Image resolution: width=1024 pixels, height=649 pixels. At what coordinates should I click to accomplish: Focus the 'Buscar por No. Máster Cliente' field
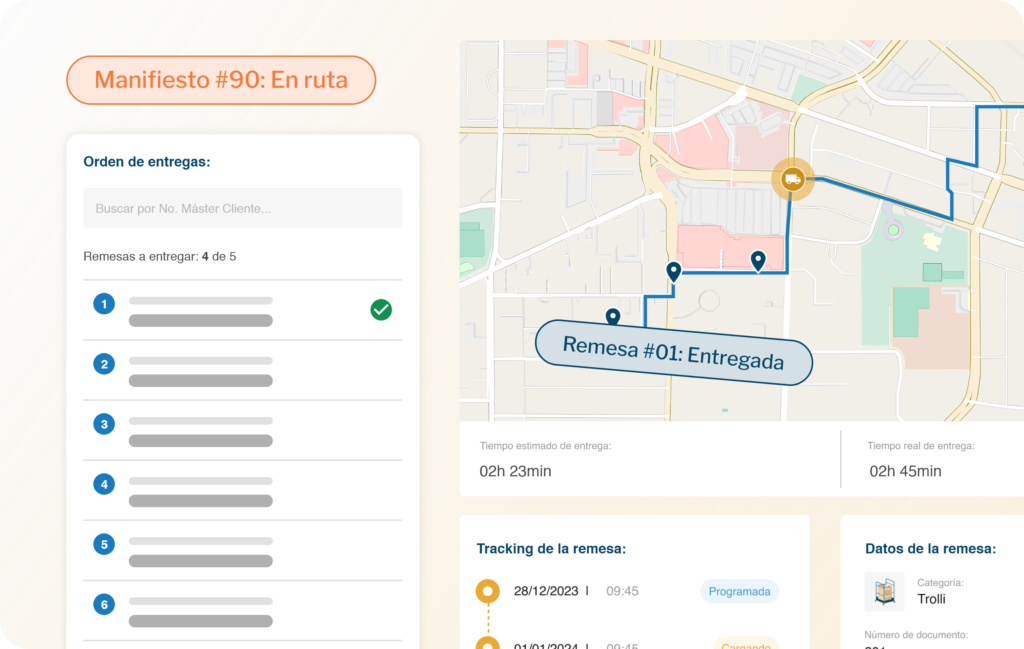click(243, 209)
